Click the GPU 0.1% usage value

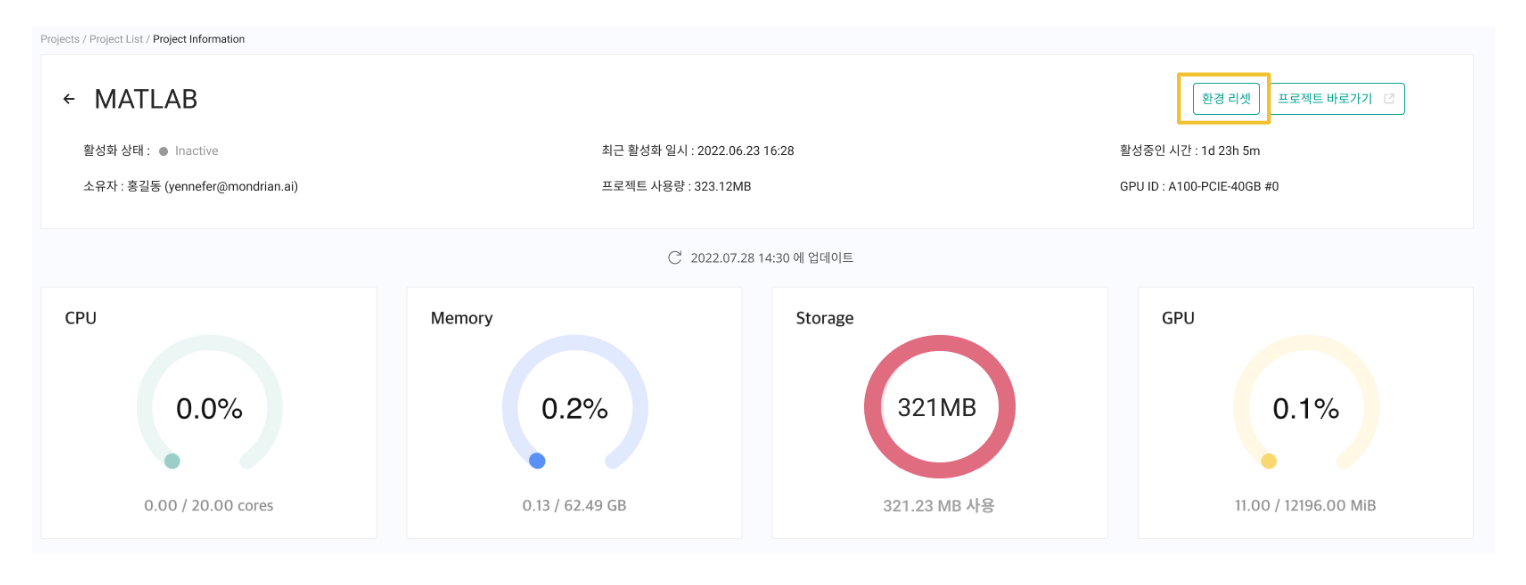point(1305,408)
